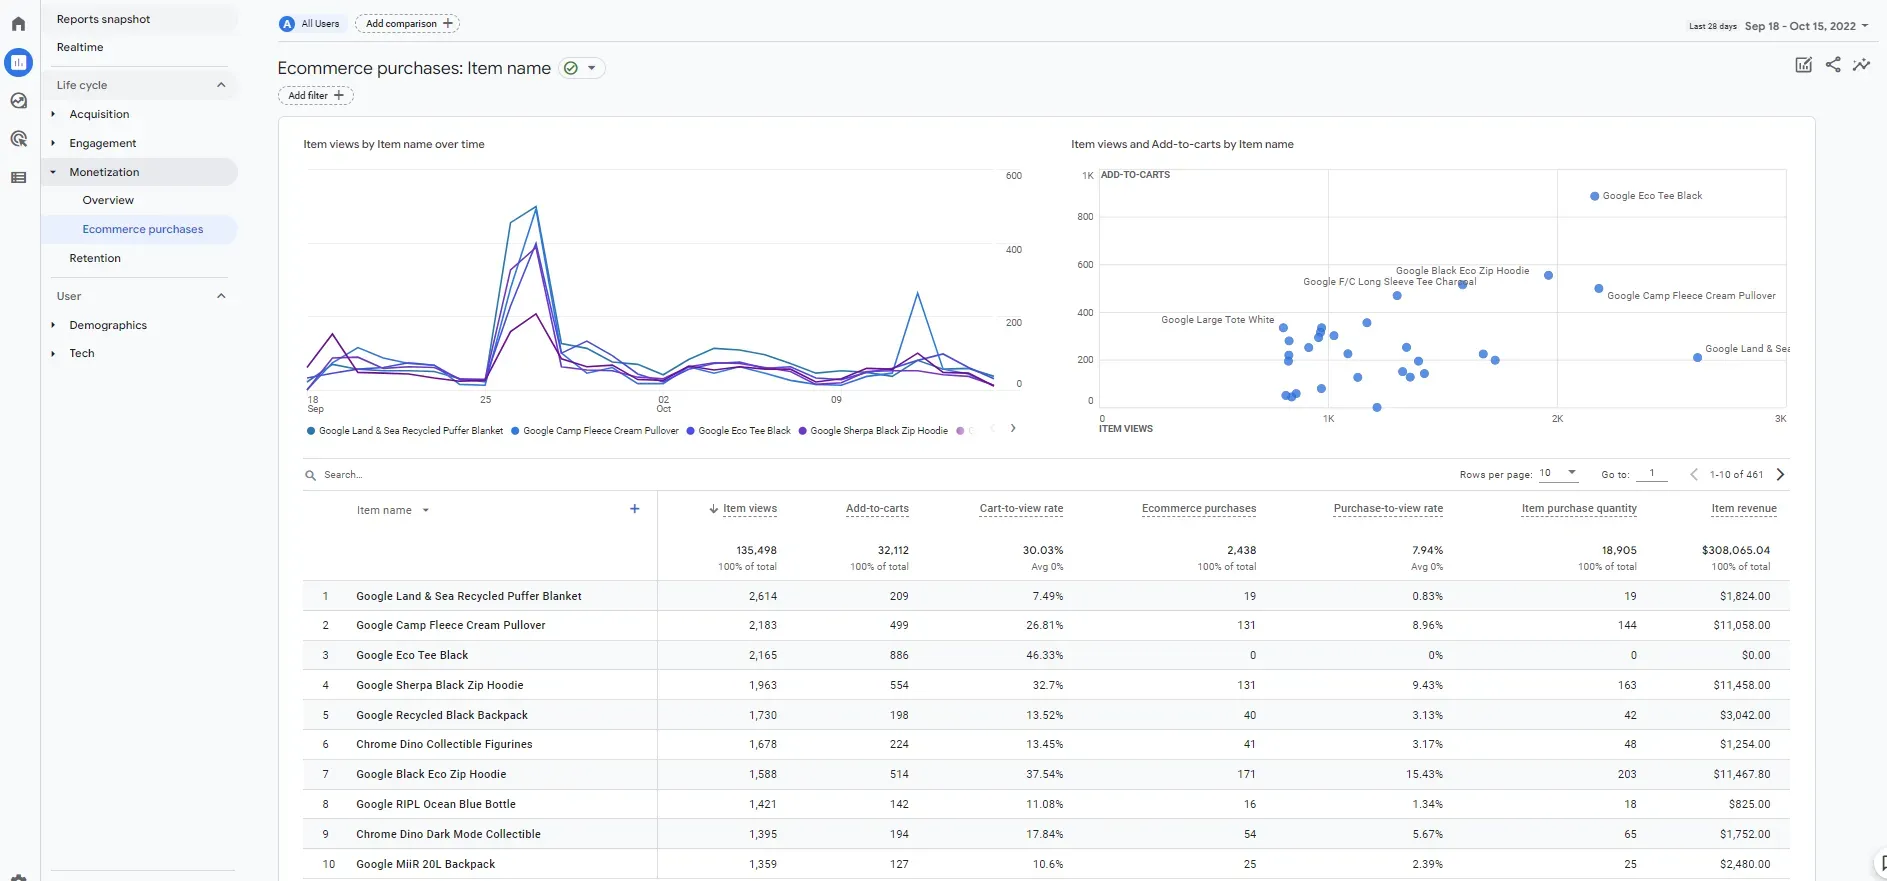Expand the Engagement menu

pos(53,143)
